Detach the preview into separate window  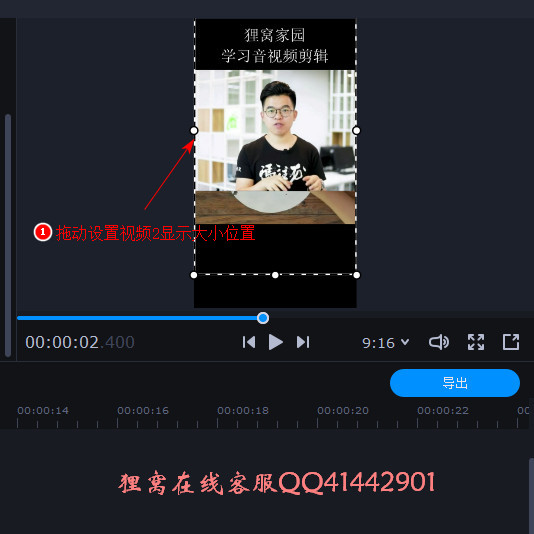(511, 342)
